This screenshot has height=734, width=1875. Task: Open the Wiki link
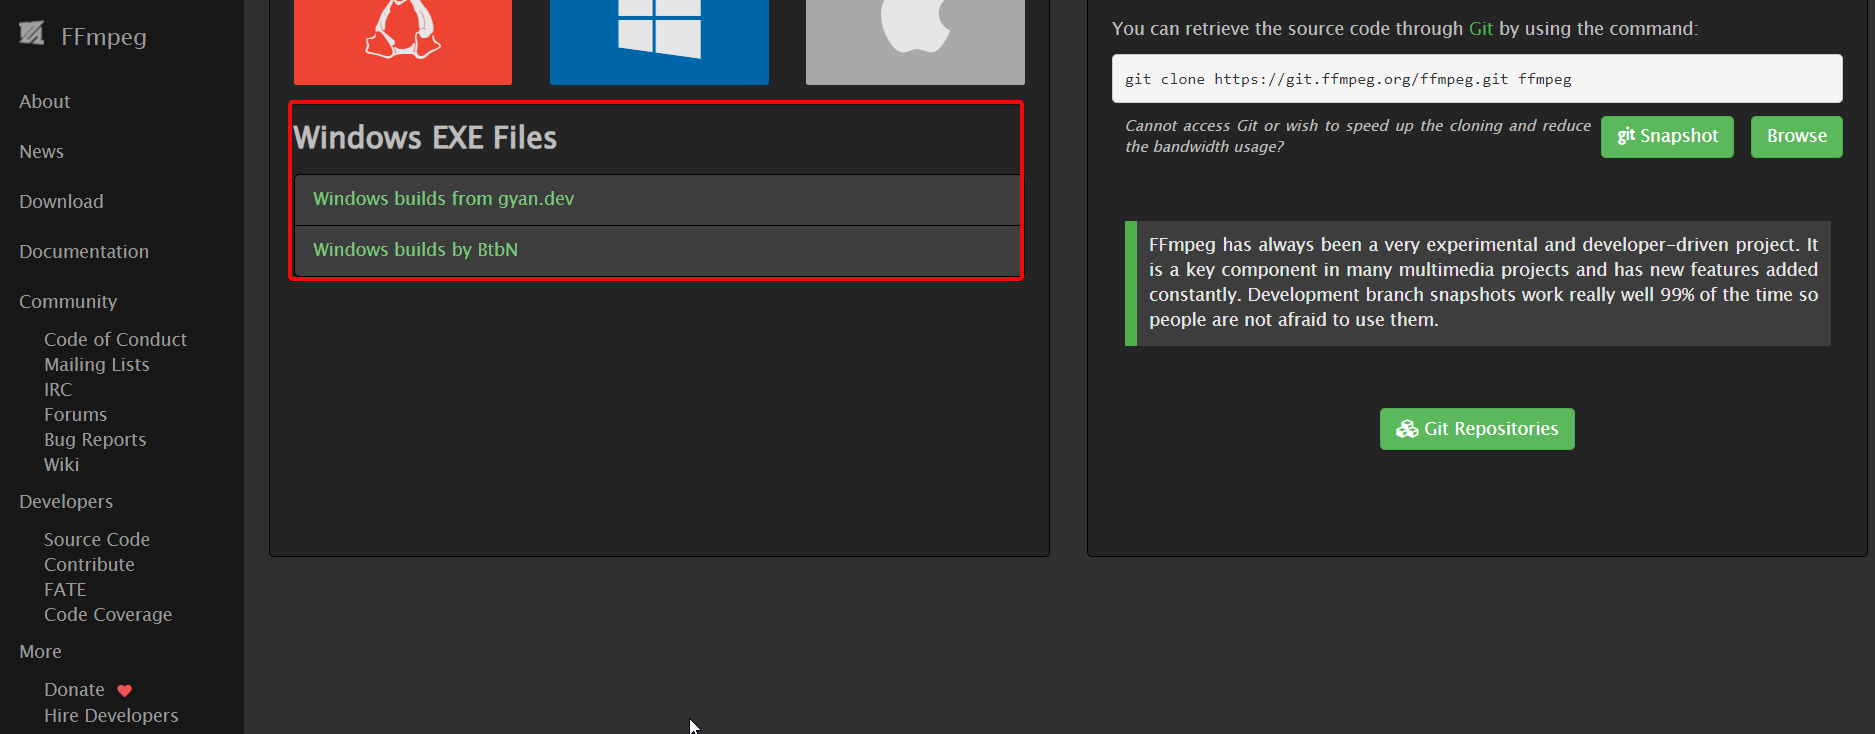[x=61, y=465]
